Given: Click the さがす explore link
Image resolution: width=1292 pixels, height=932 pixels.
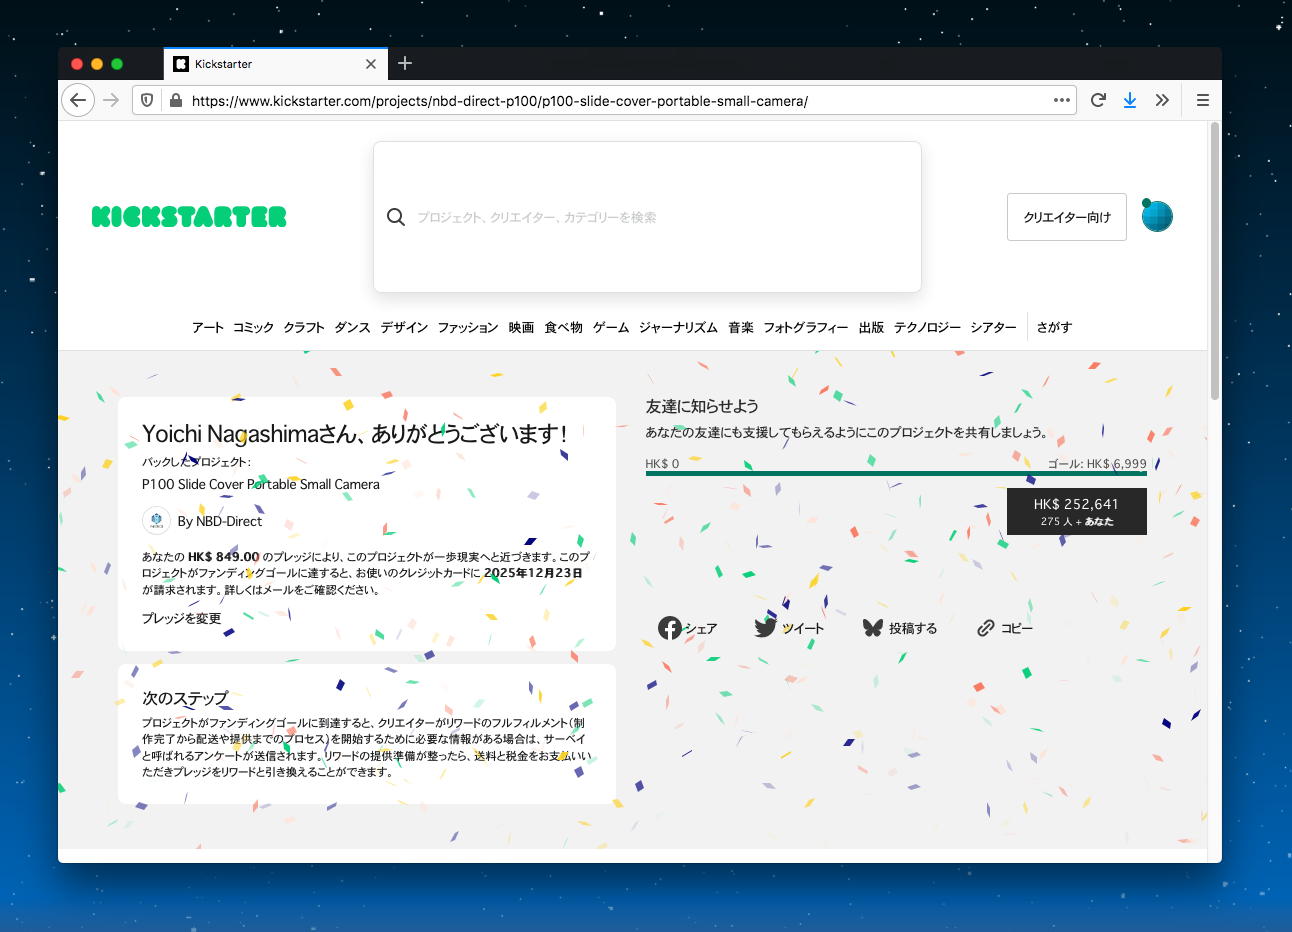Looking at the screenshot, I should tap(1054, 327).
